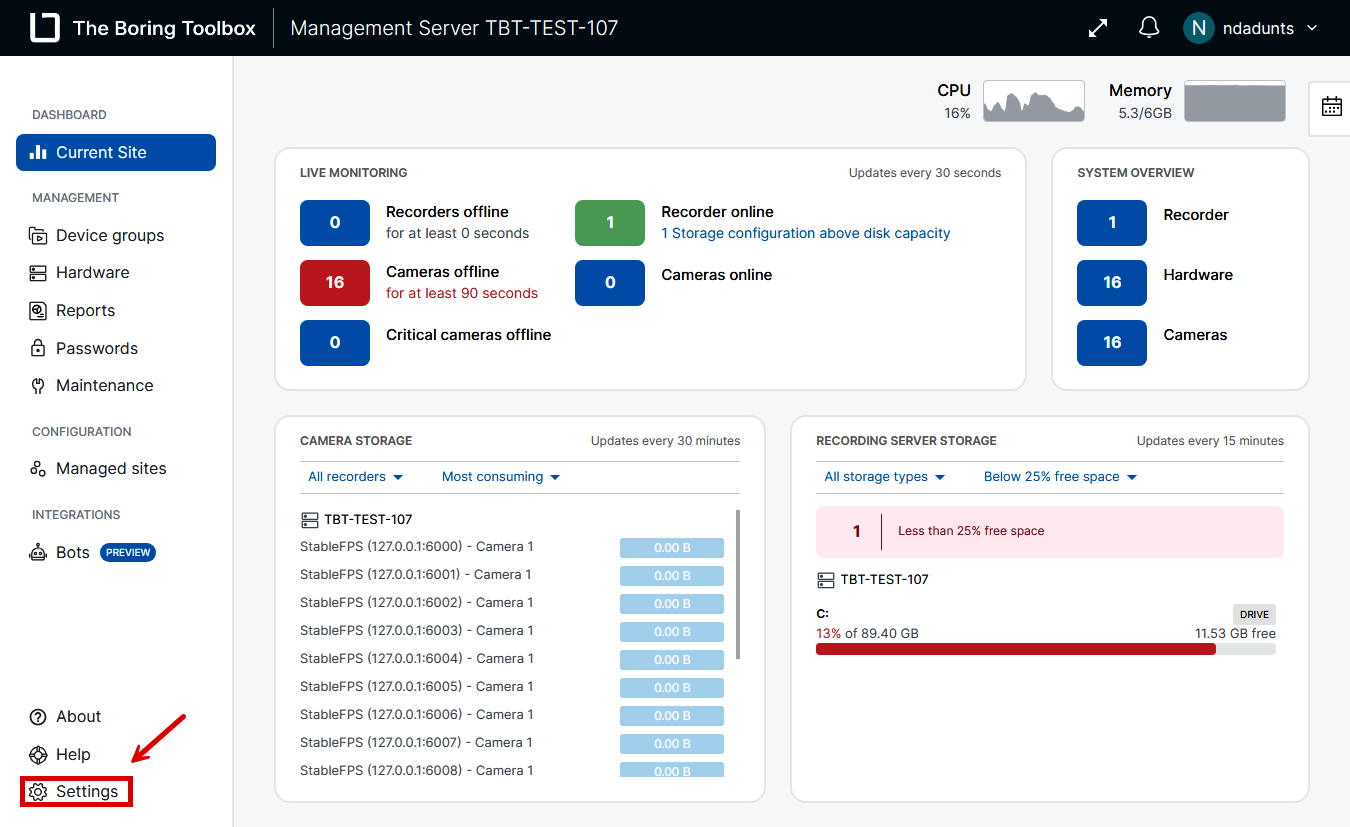Screen dimensions: 1350x827
Task: Open the Reports menu item
Action: (85, 311)
